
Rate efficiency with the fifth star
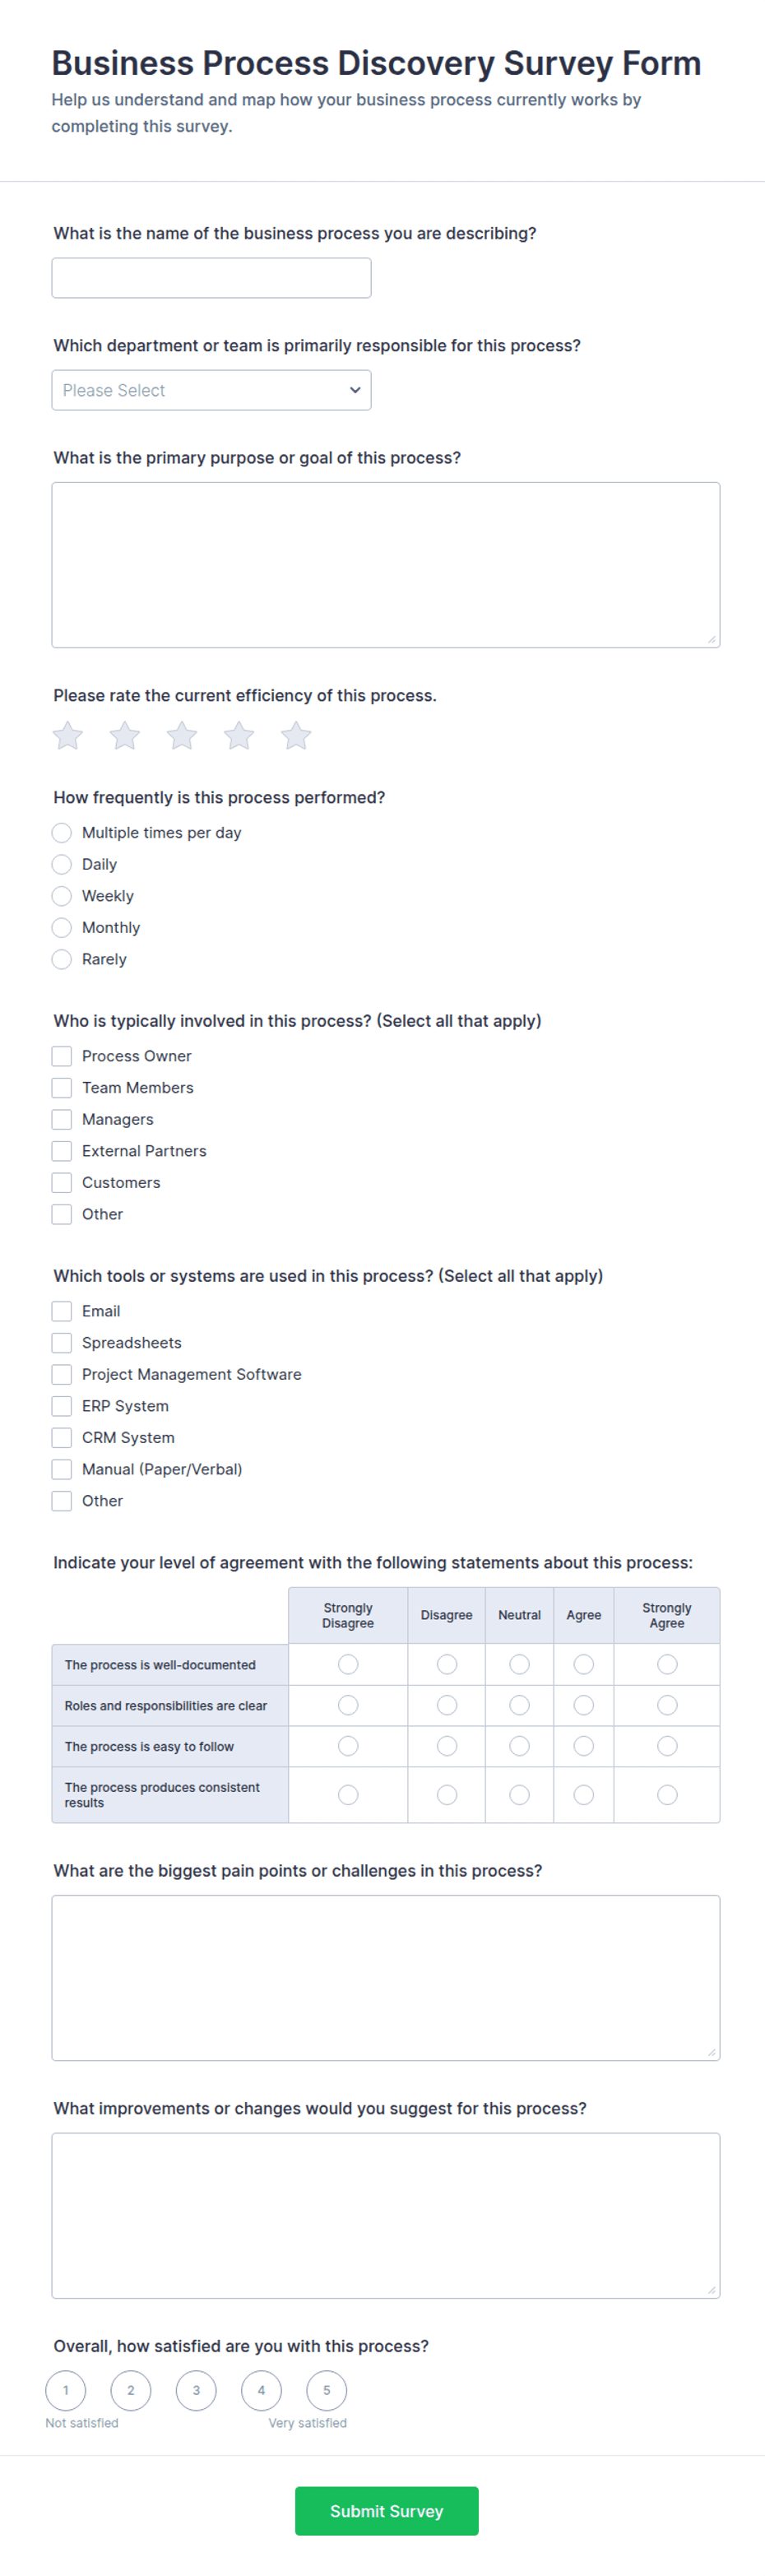pyautogui.click(x=296, y=736)
